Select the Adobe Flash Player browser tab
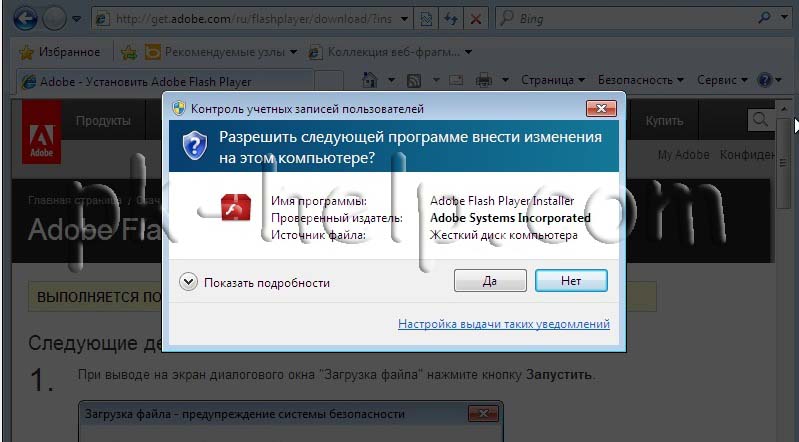The width and height of the screenshot is (799, 442). click(x=165, y=82)
